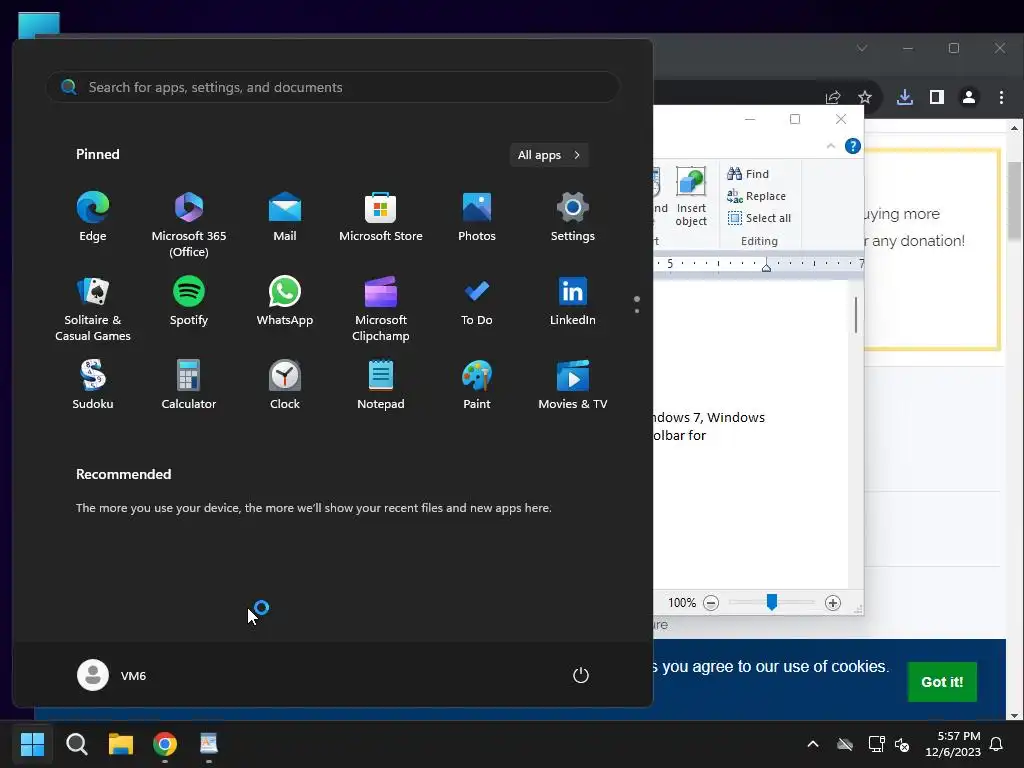Launch Microsoft 365 (Office)

point(189,224)
